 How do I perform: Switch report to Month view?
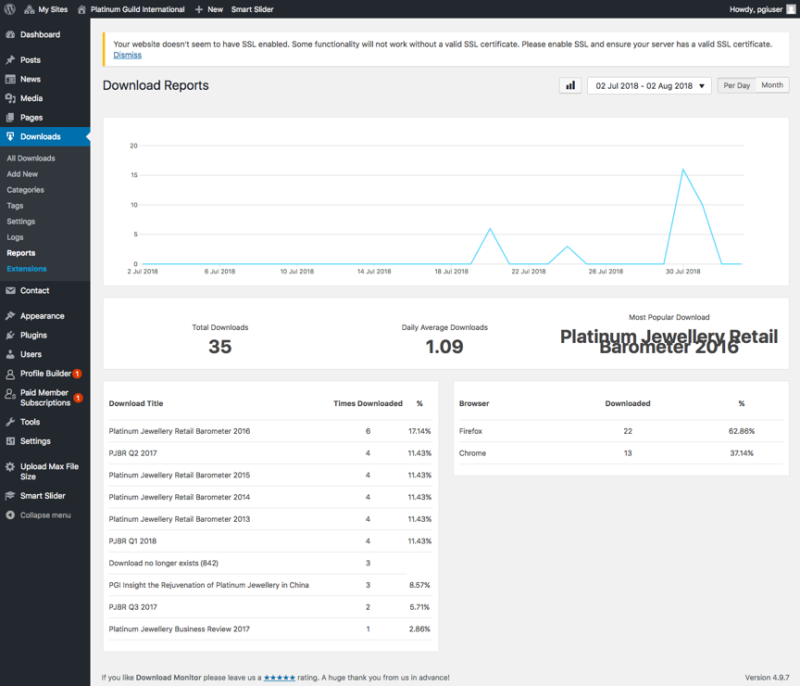[772, 86]
